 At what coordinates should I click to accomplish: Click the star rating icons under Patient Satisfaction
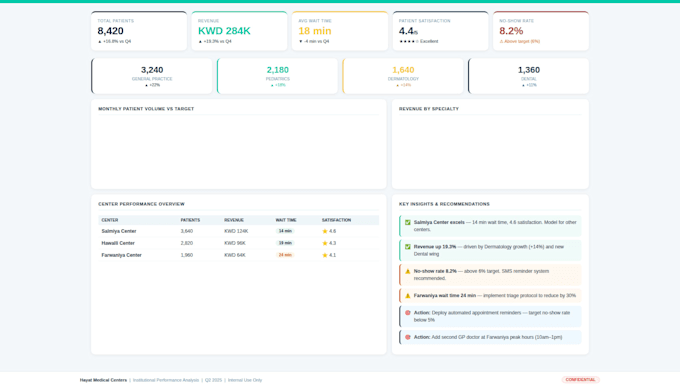tap(409, 42)
